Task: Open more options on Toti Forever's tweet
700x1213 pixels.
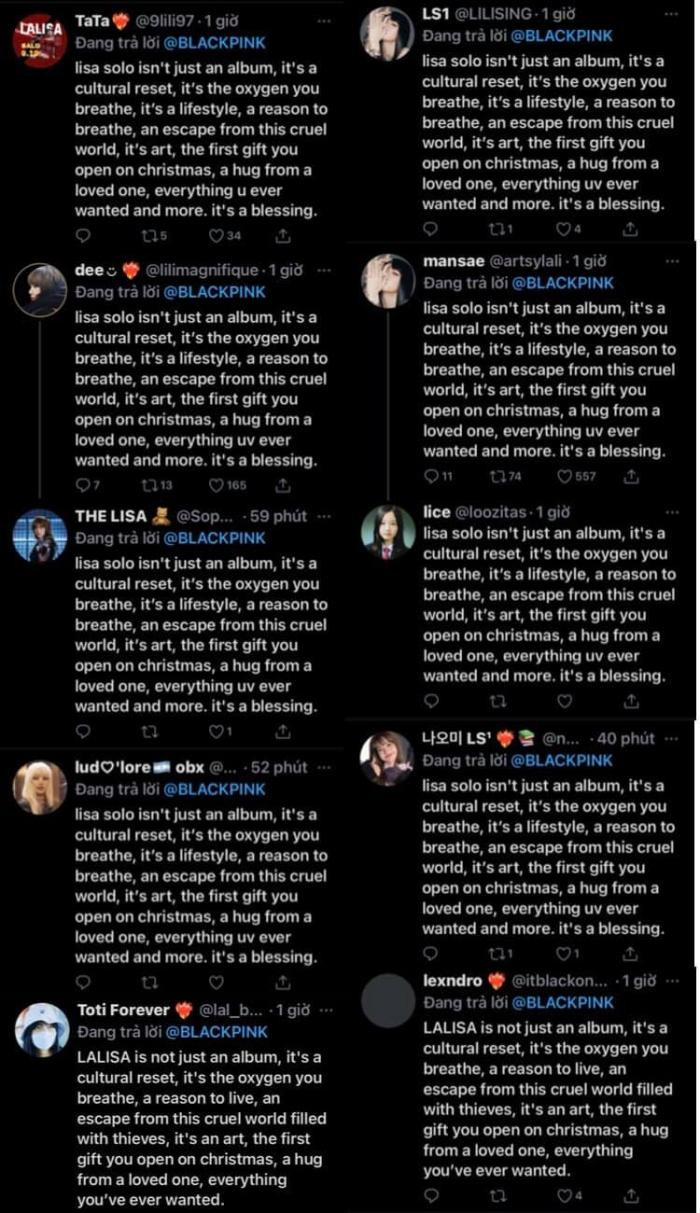Action: coord(324,1010)
